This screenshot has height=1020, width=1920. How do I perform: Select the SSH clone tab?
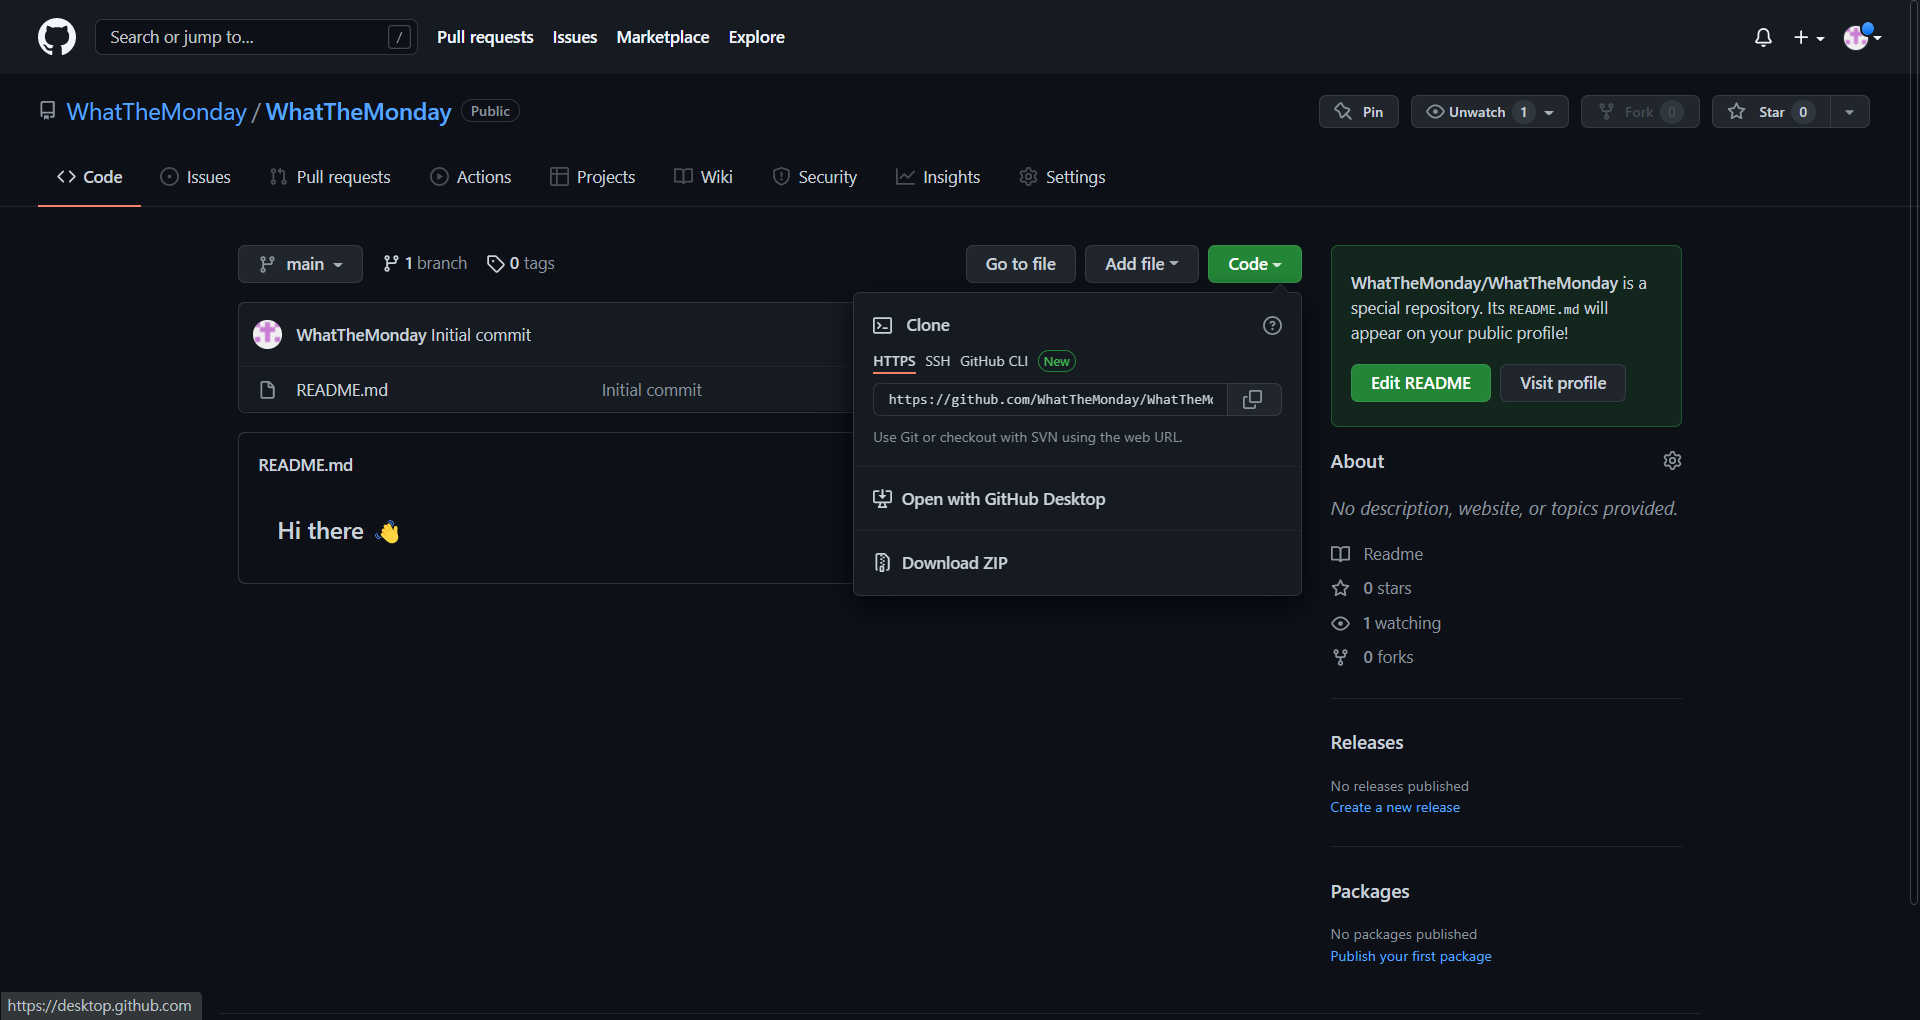(x=937, y=361)
